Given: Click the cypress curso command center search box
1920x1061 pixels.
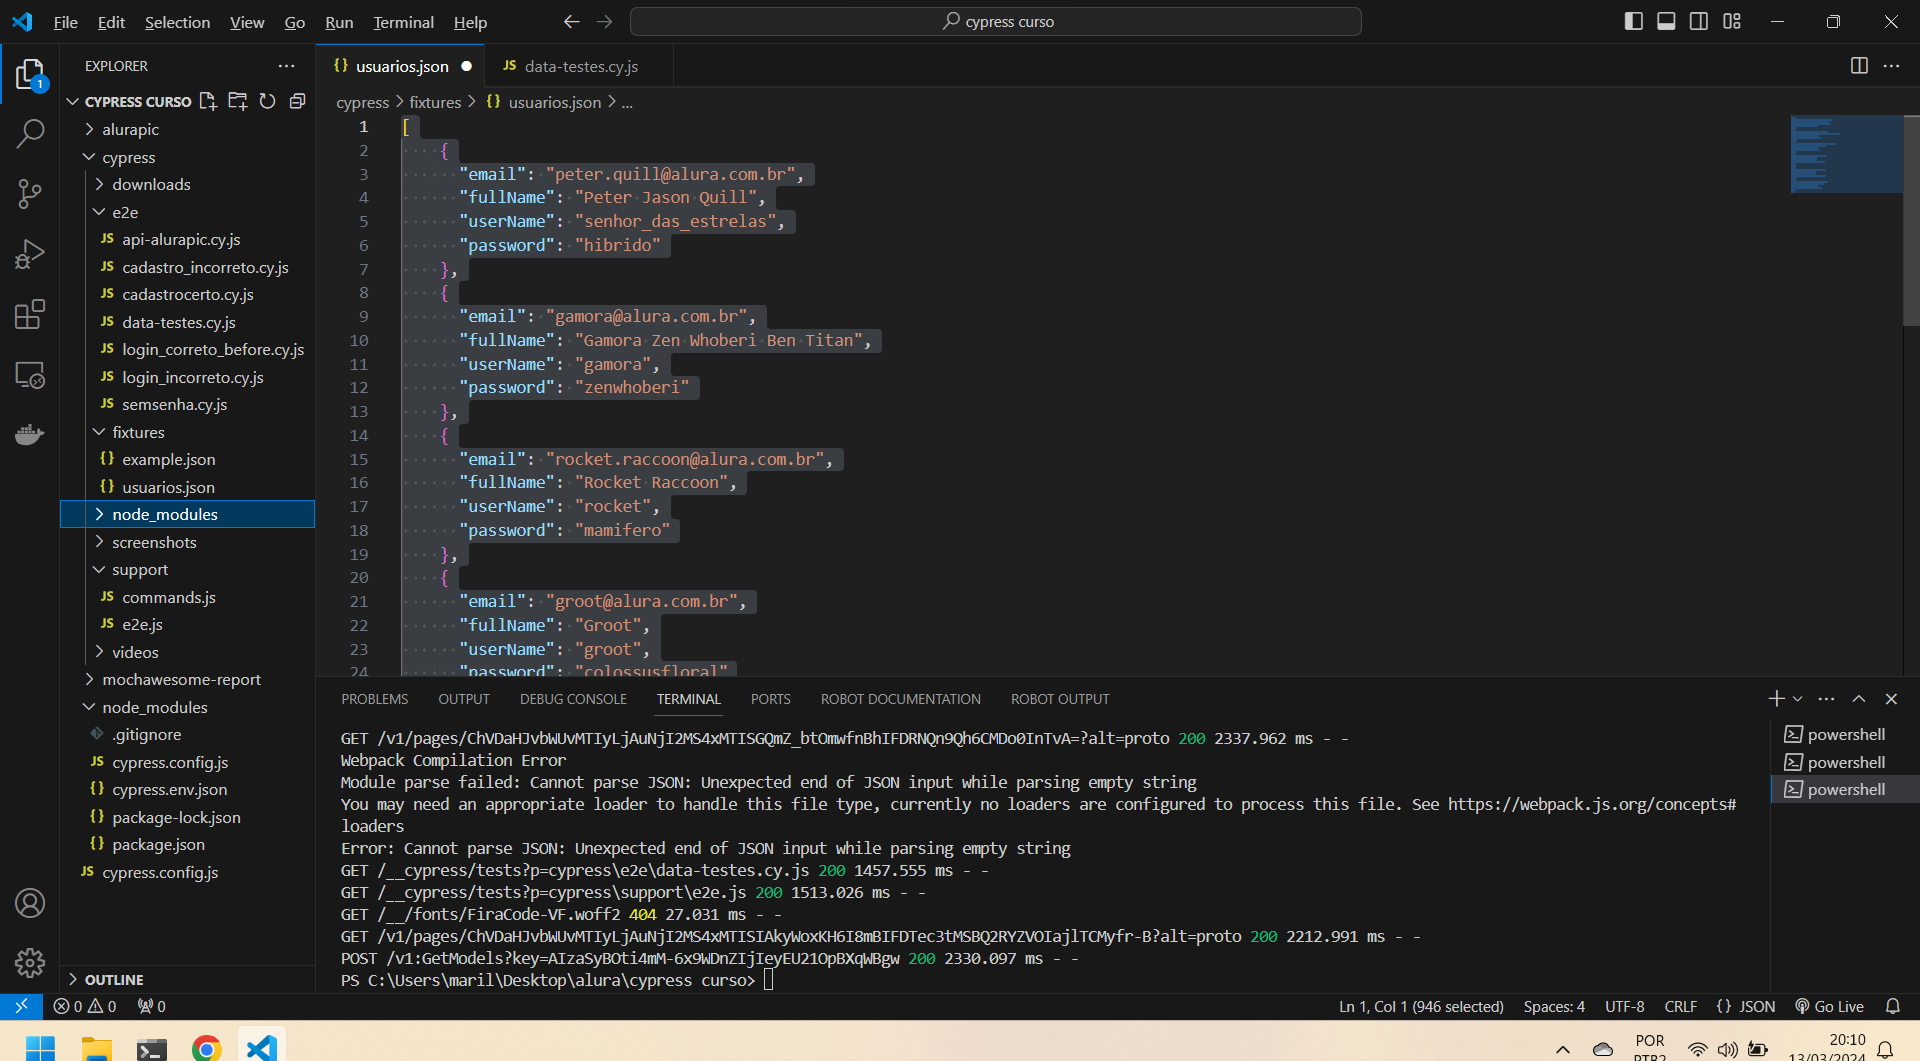Looking at the screenshot, I should (x=996, y=22).
